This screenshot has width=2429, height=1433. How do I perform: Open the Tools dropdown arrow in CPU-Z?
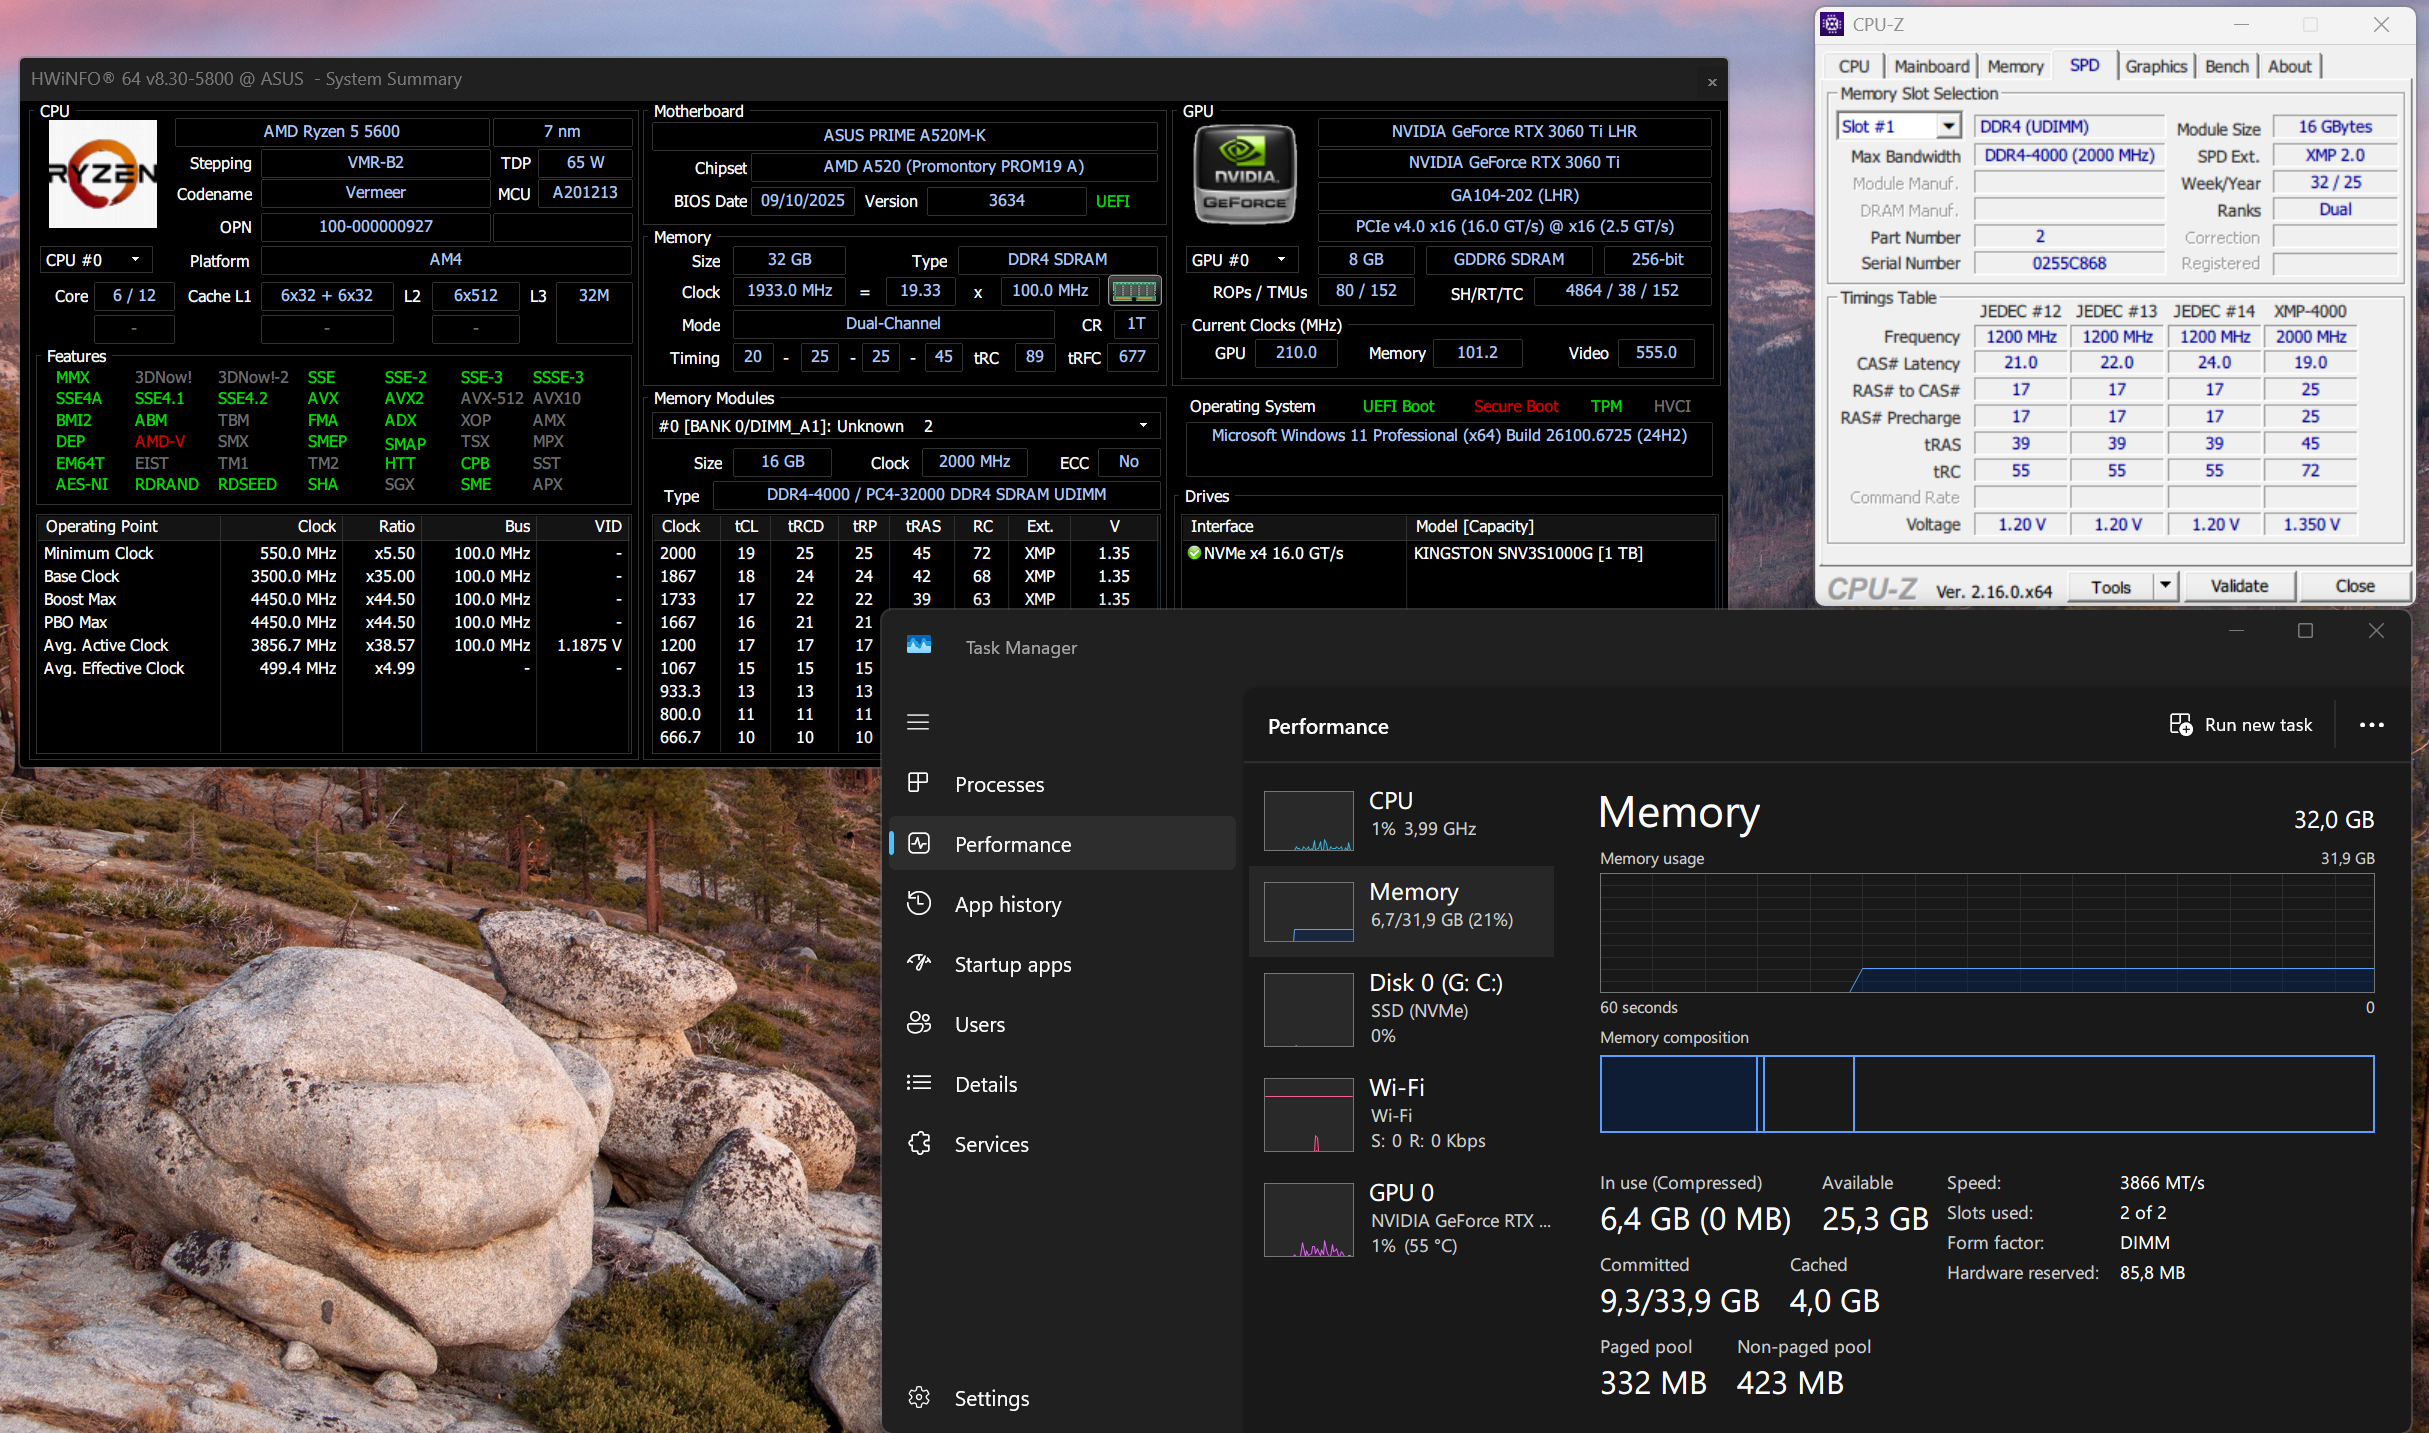(2165, 586)
